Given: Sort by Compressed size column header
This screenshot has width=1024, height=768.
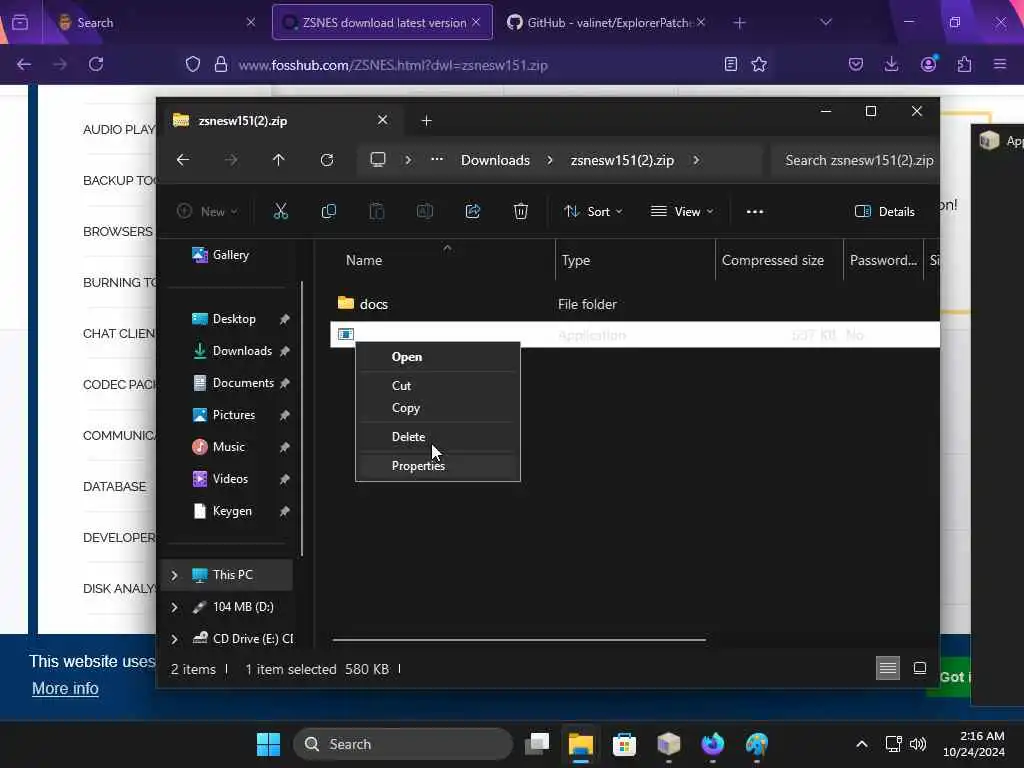Looking at the screenshot, I should (779, 260).
